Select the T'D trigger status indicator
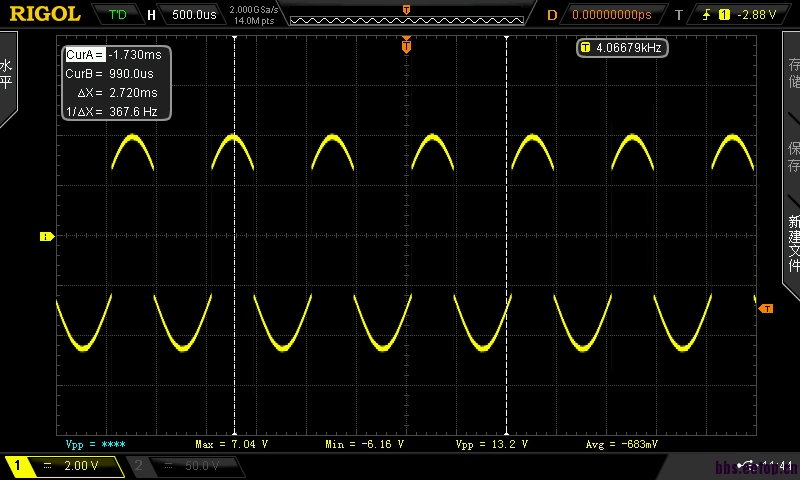Image resolution: width=800 pixels, height=480 pixels. point(117,14)
